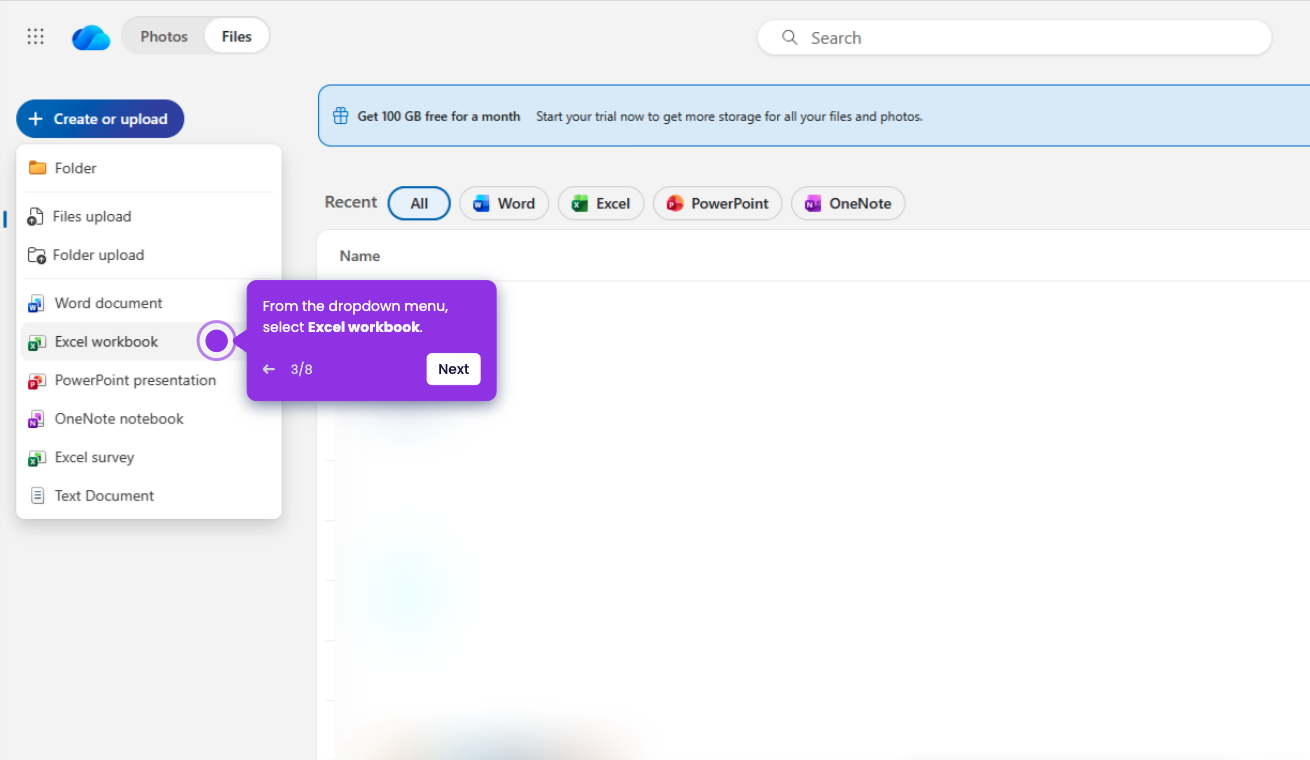This screenshot has width=1310, height=760.
Task: Filter recent files by PowerPoint
Action: (717, 204)
